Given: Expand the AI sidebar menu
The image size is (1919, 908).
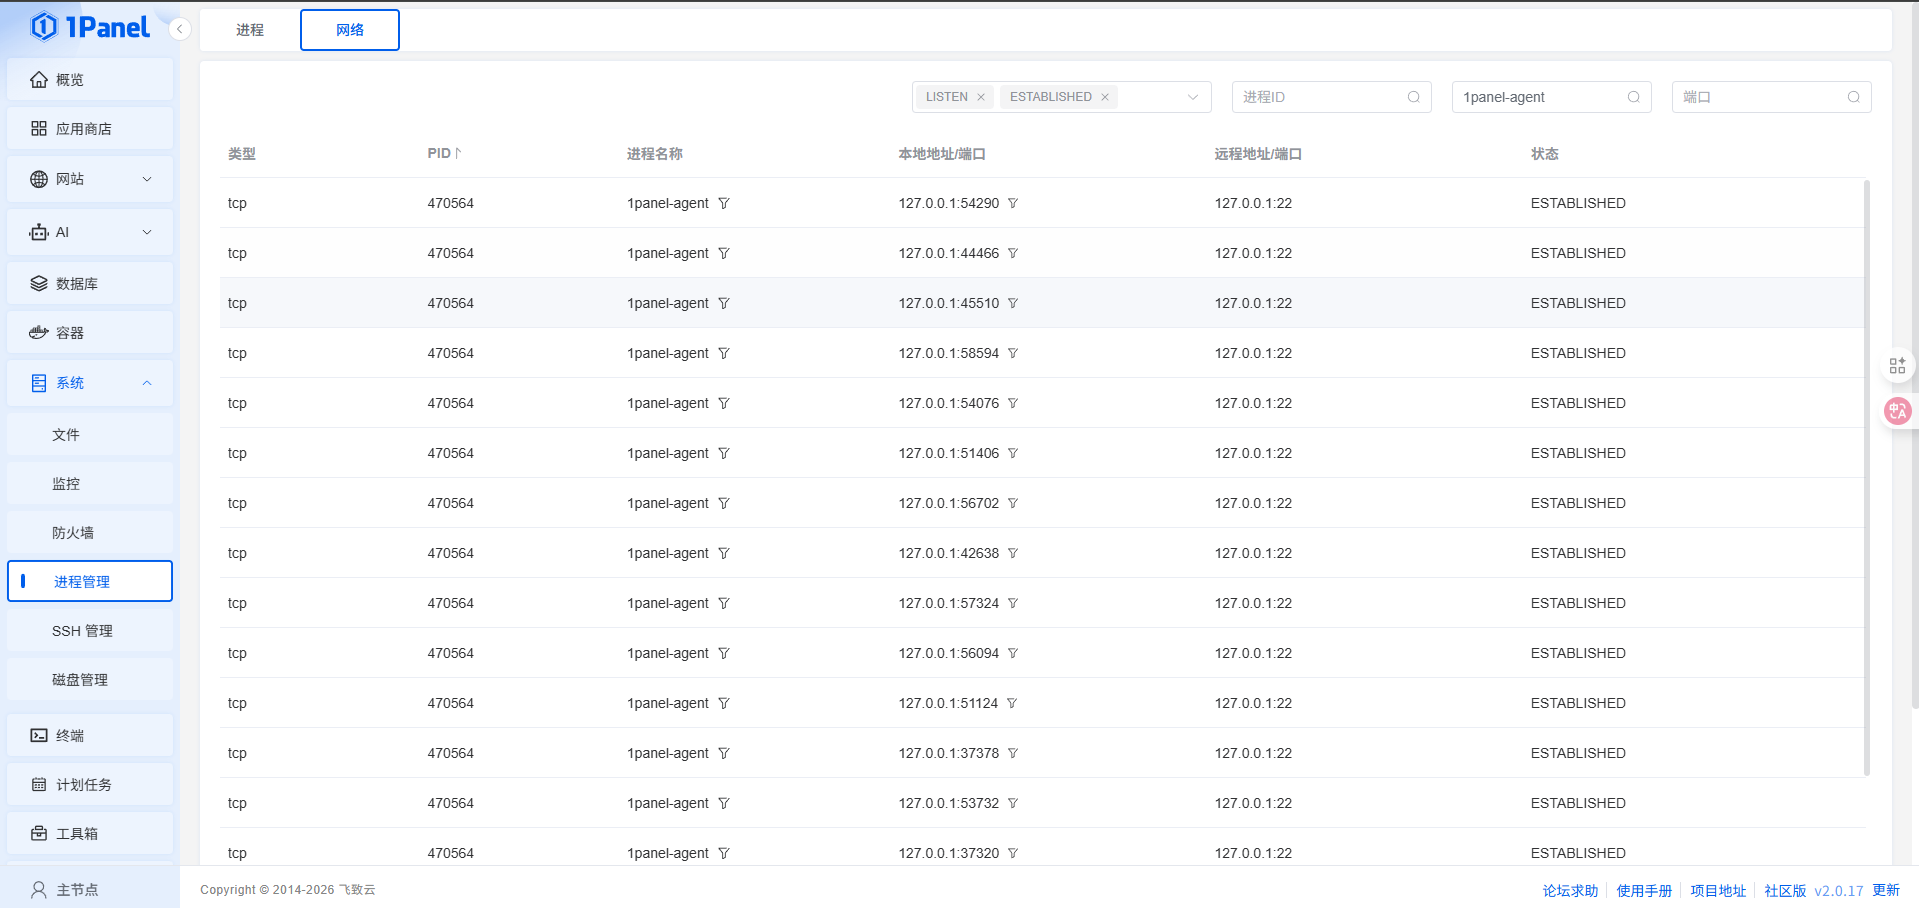Looking at the screenshot, I should [90, 232].
